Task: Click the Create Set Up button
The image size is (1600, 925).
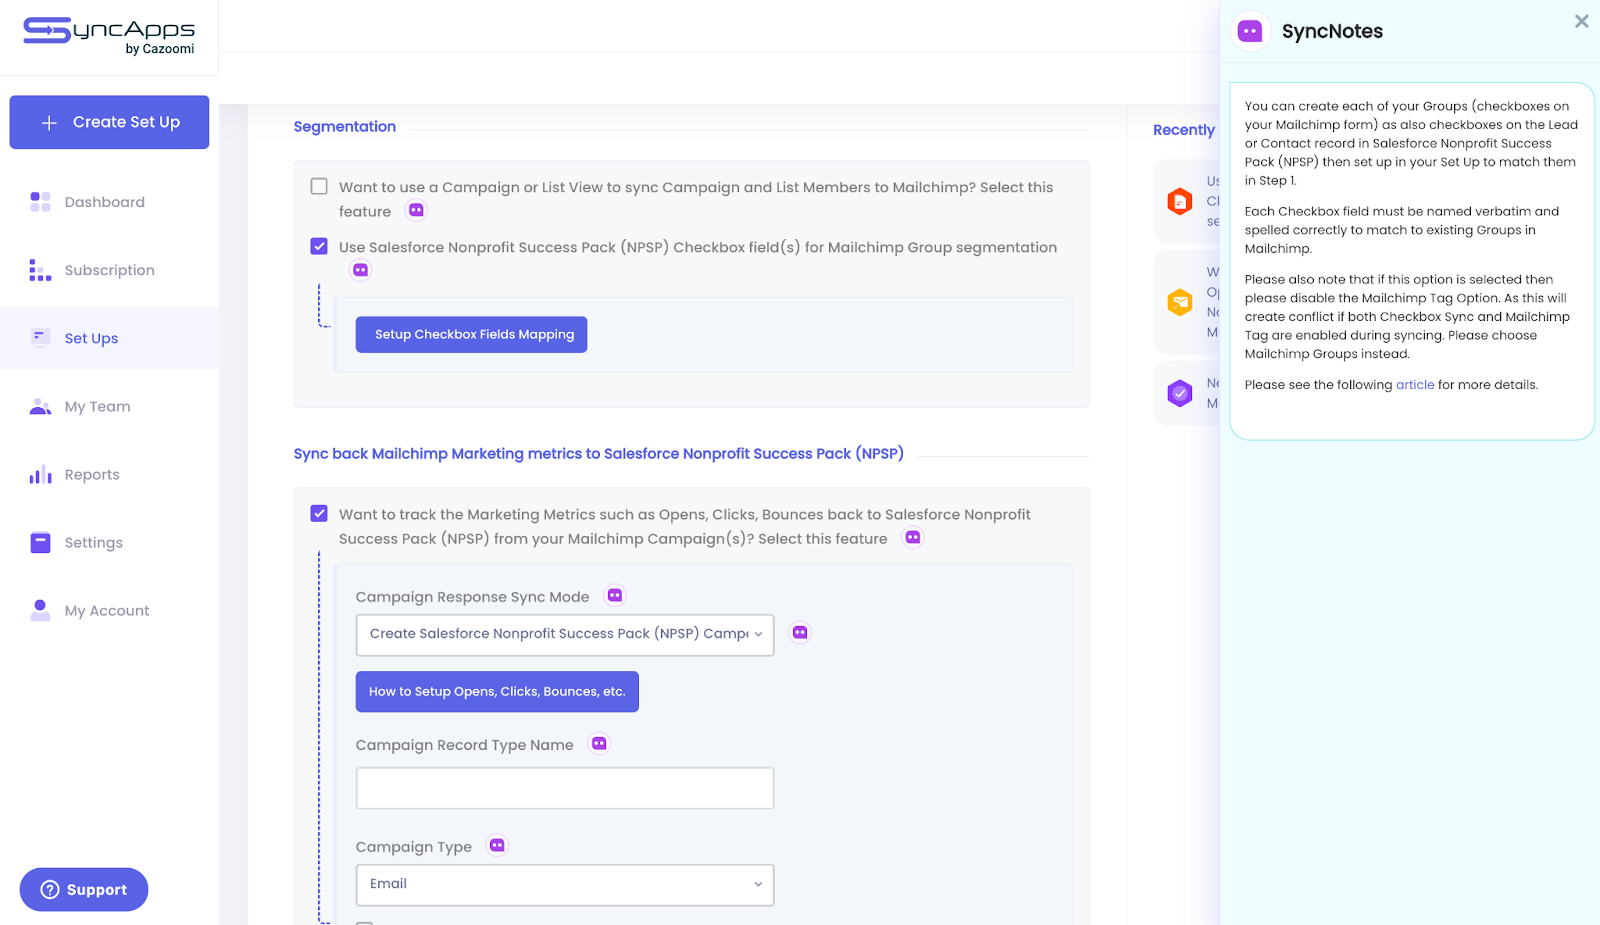Action: click(x=109, y=122)
